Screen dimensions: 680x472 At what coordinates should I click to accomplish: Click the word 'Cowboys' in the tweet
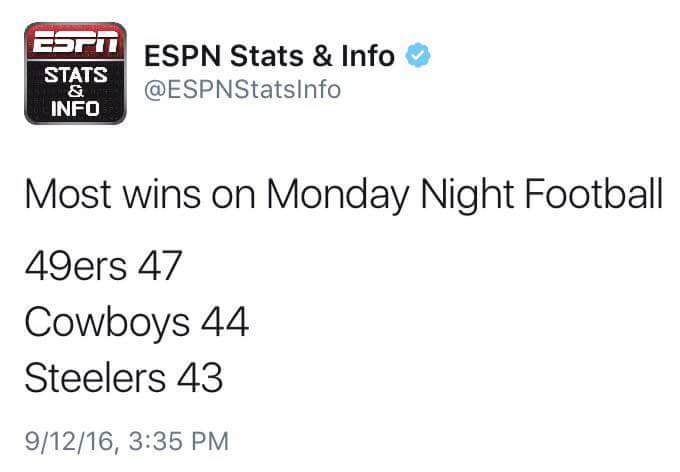107,324
